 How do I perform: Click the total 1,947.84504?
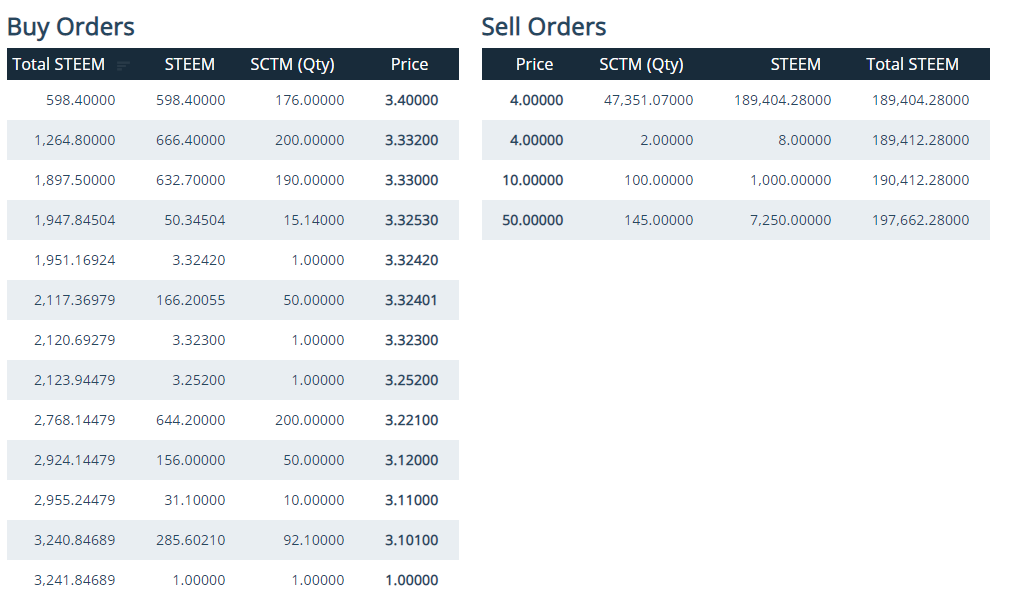pyautogui.click(x=75, y=220)
